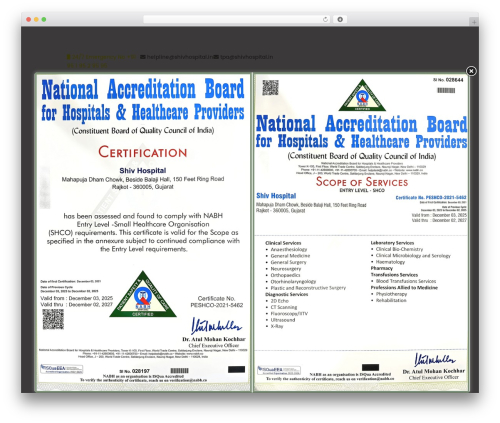Screen dimensions: 500x423
Task: Click the green fullscreen window button
Action: pos(44,19)
